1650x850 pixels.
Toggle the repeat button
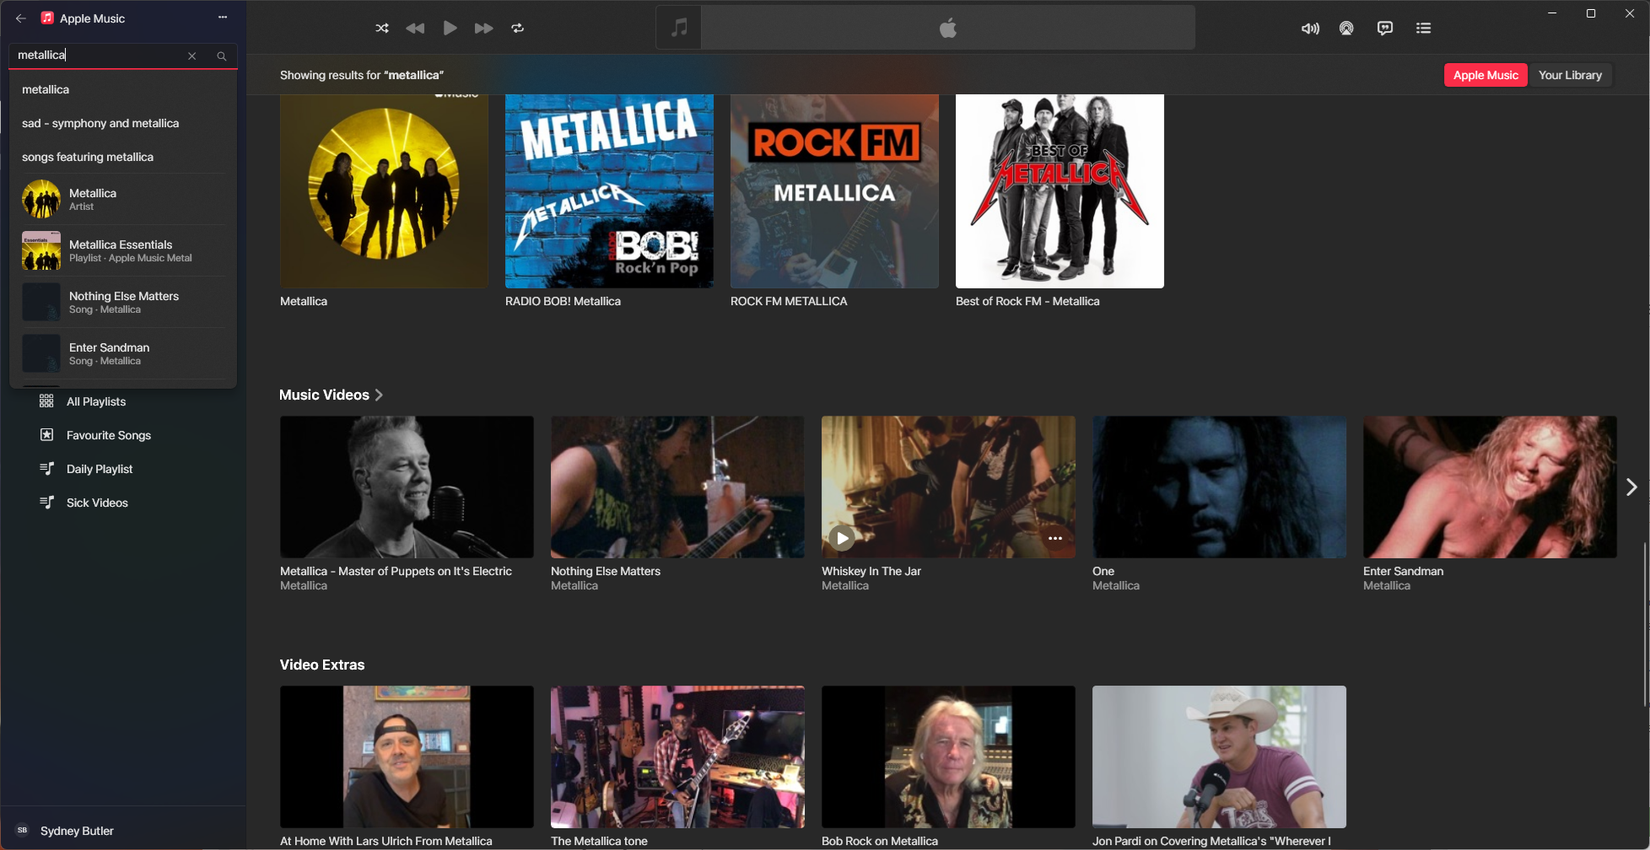pos(518,28)
